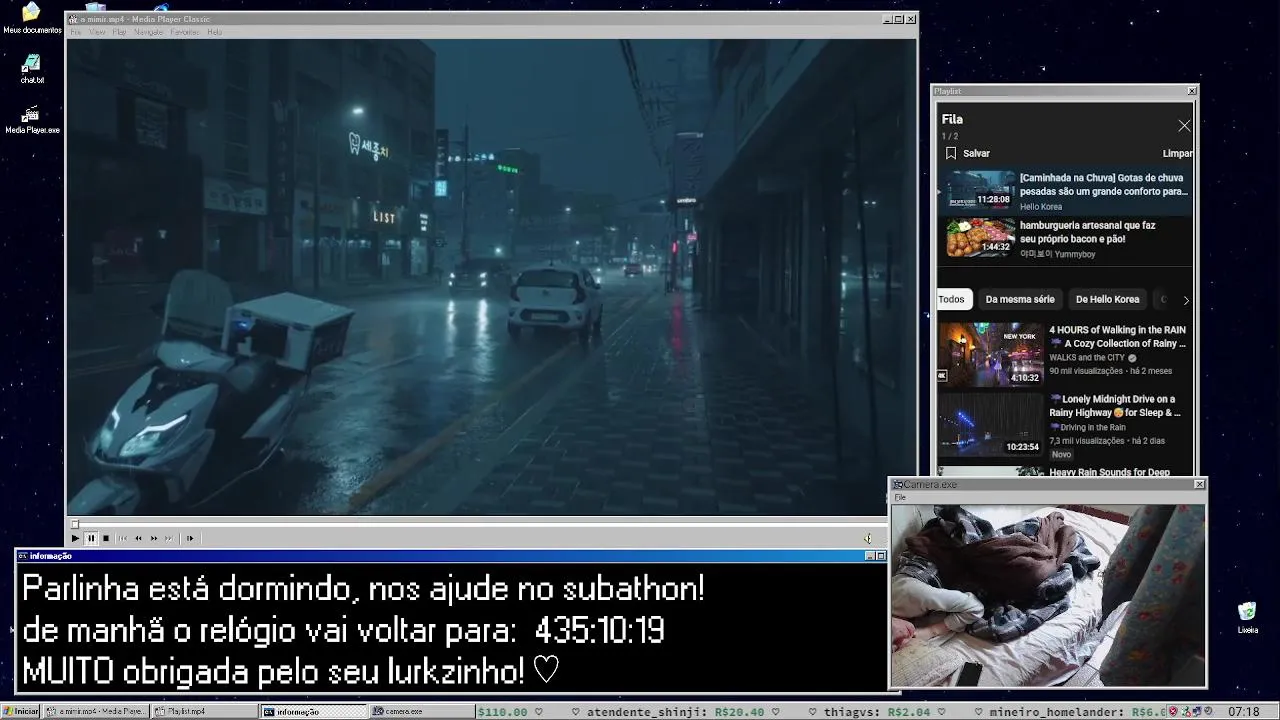Close the Camera.exe window
This screenshot has height=720, width=1280.
click(x=1200, y=484)
